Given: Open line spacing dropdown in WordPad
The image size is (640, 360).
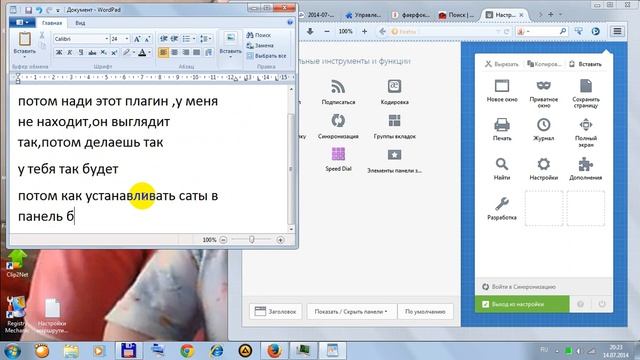Looking at the screenshot, I should pos(205,39).
